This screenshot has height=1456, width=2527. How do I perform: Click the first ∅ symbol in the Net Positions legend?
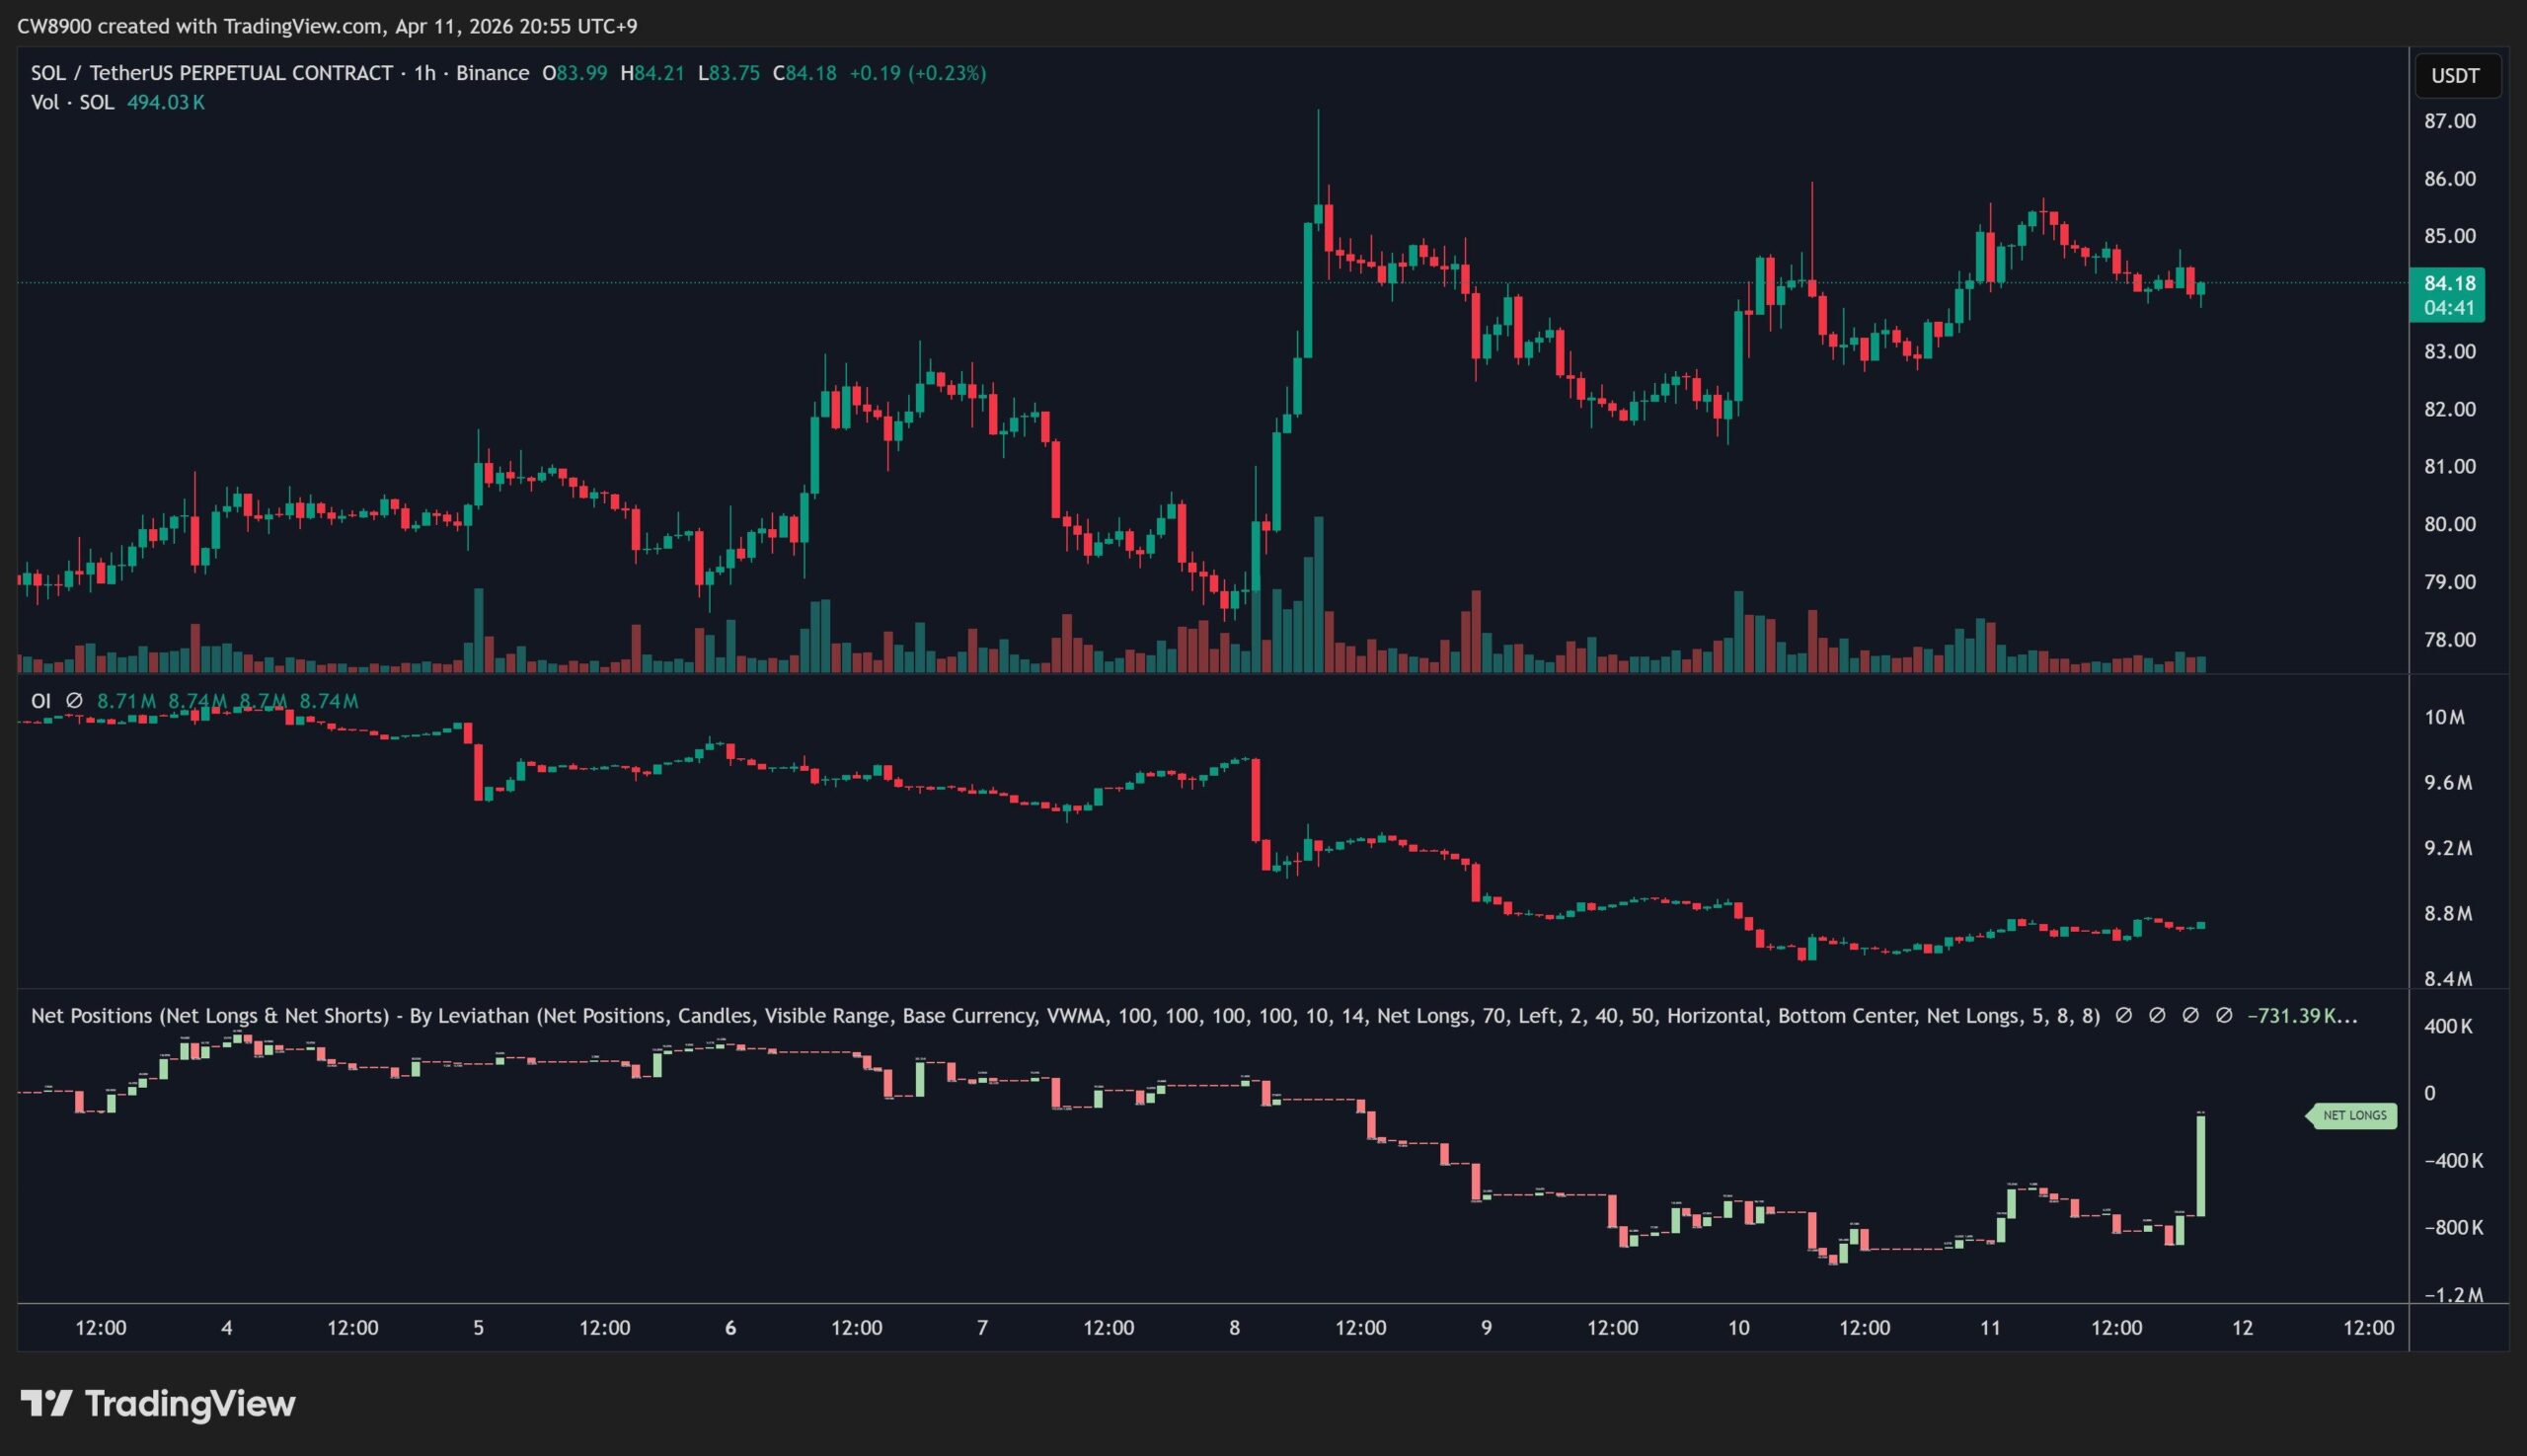pyautogui.click(x=2123, y=1016)
